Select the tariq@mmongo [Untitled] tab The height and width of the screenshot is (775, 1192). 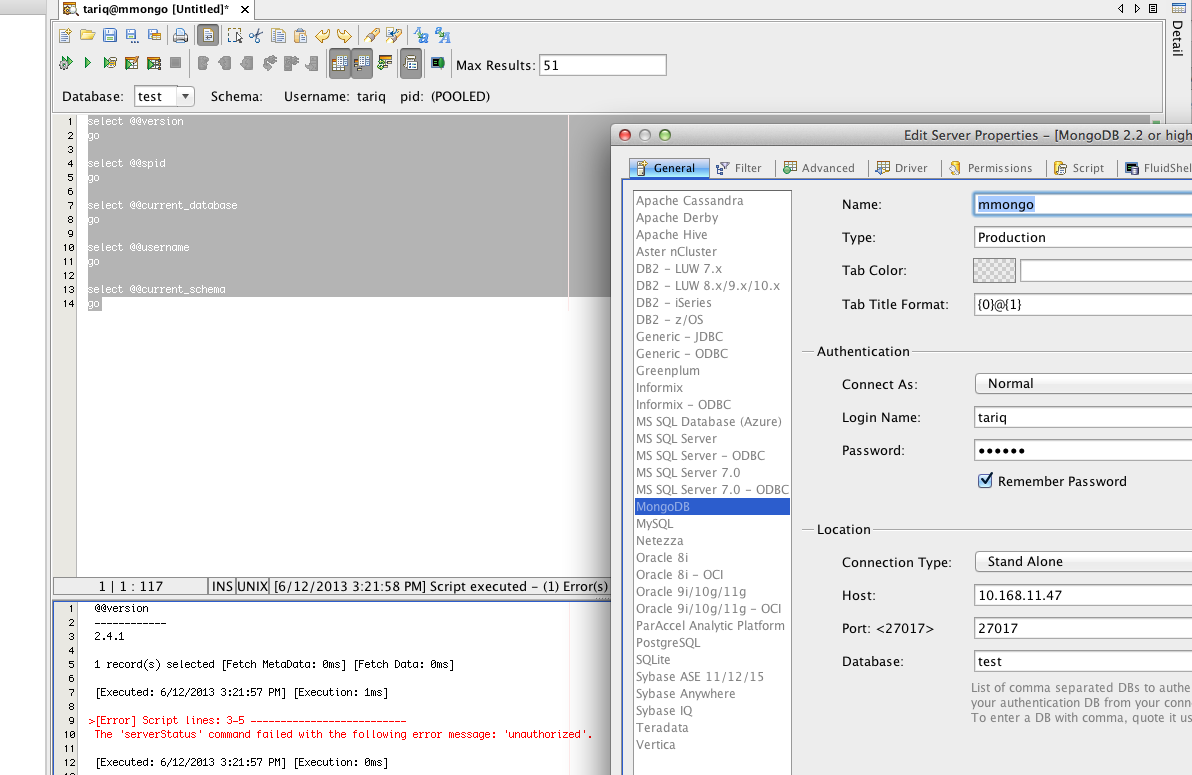(155, 10)
